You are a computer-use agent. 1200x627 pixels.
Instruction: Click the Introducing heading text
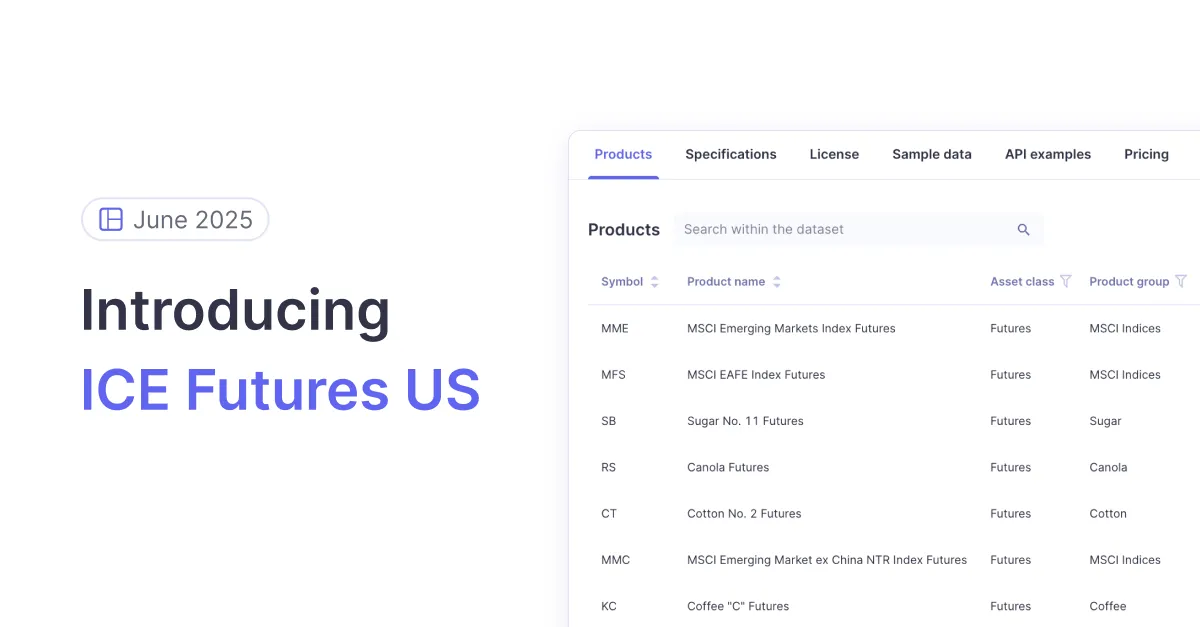[236, 310]
